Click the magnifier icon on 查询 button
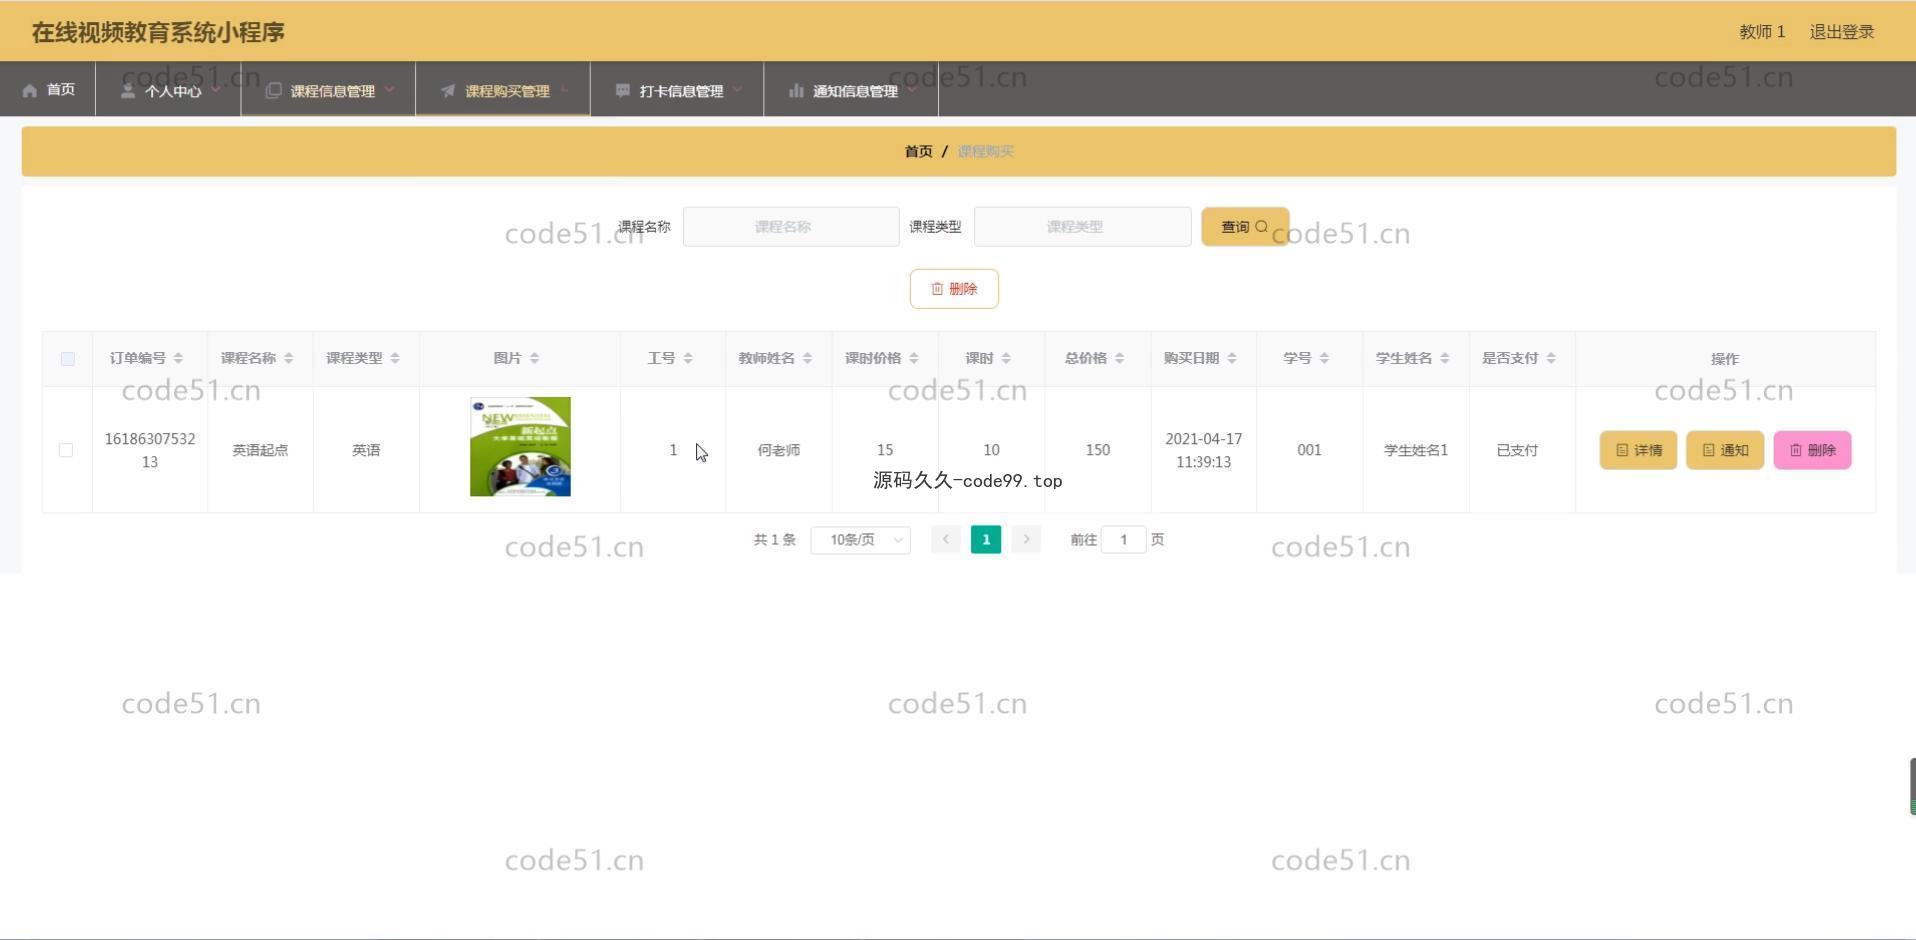 1261,227
